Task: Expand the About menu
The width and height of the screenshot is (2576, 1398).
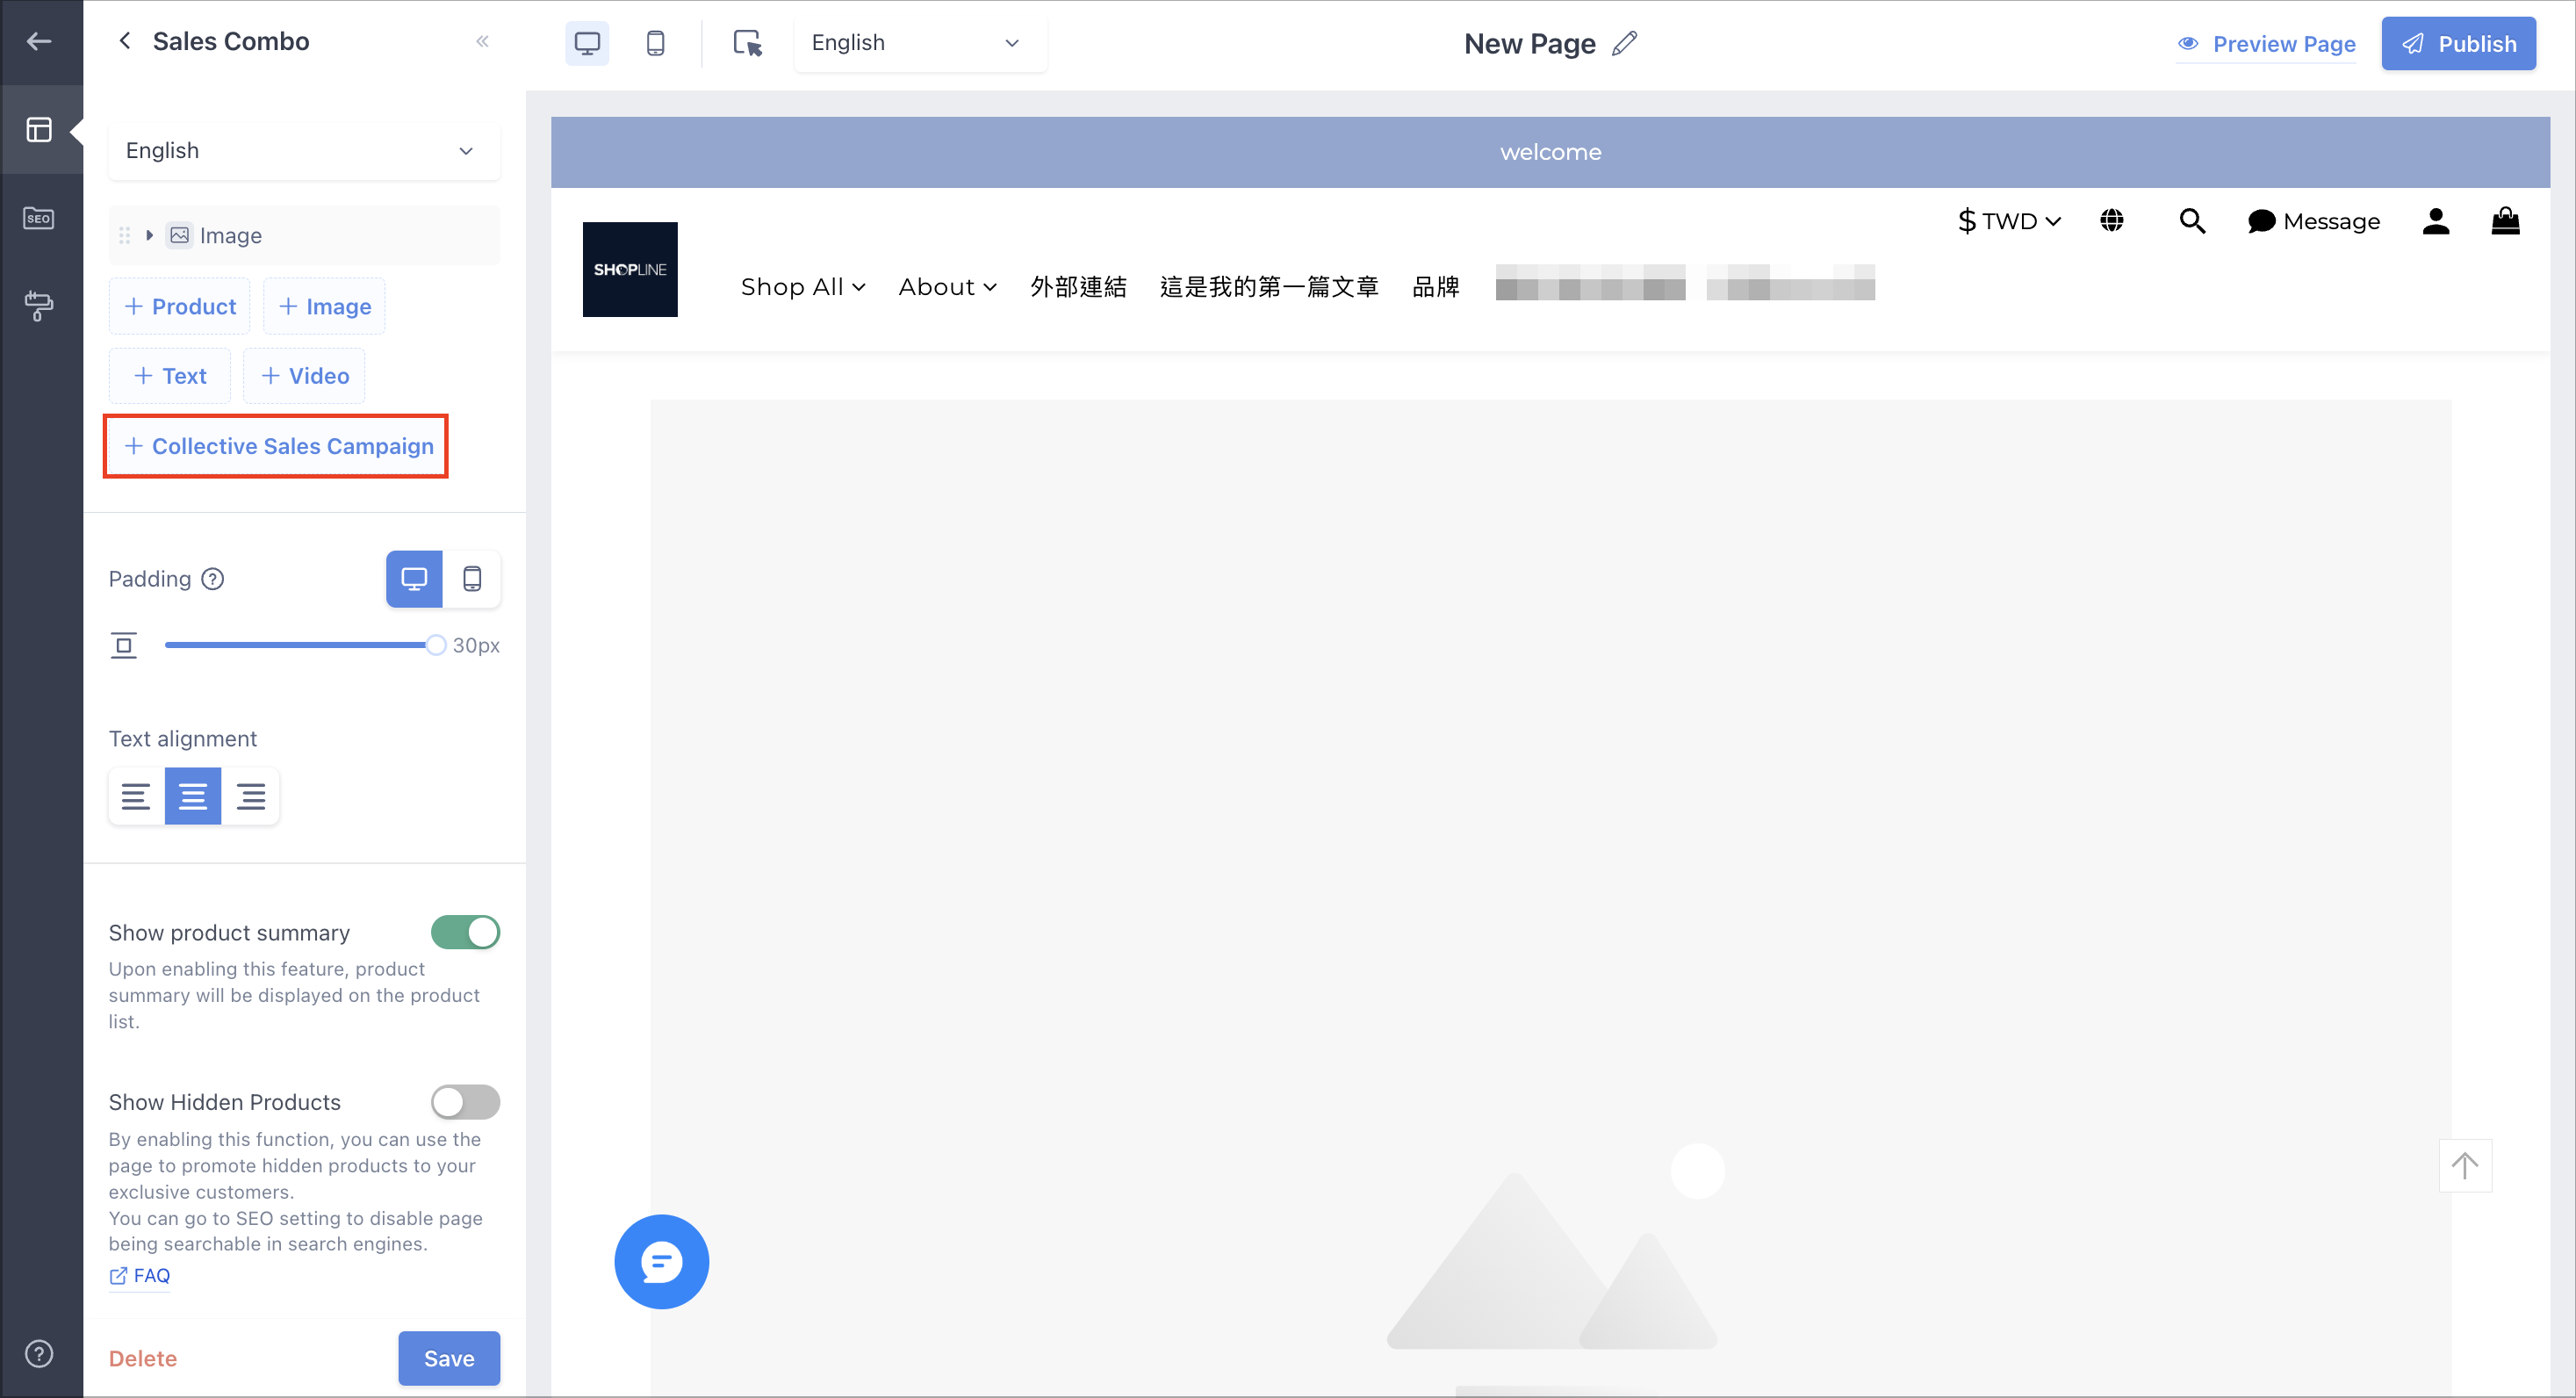Action: pyautogui.click(x=948, y=287)
